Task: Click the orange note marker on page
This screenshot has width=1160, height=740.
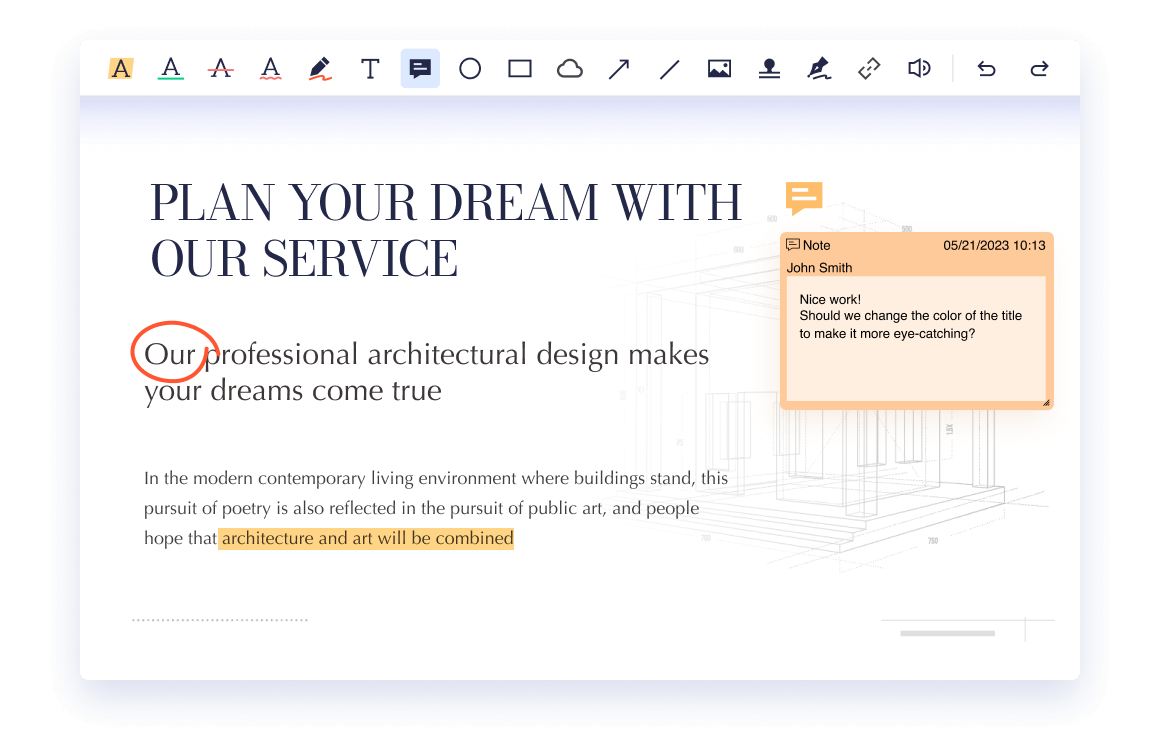Action: [x=803, y=198]
